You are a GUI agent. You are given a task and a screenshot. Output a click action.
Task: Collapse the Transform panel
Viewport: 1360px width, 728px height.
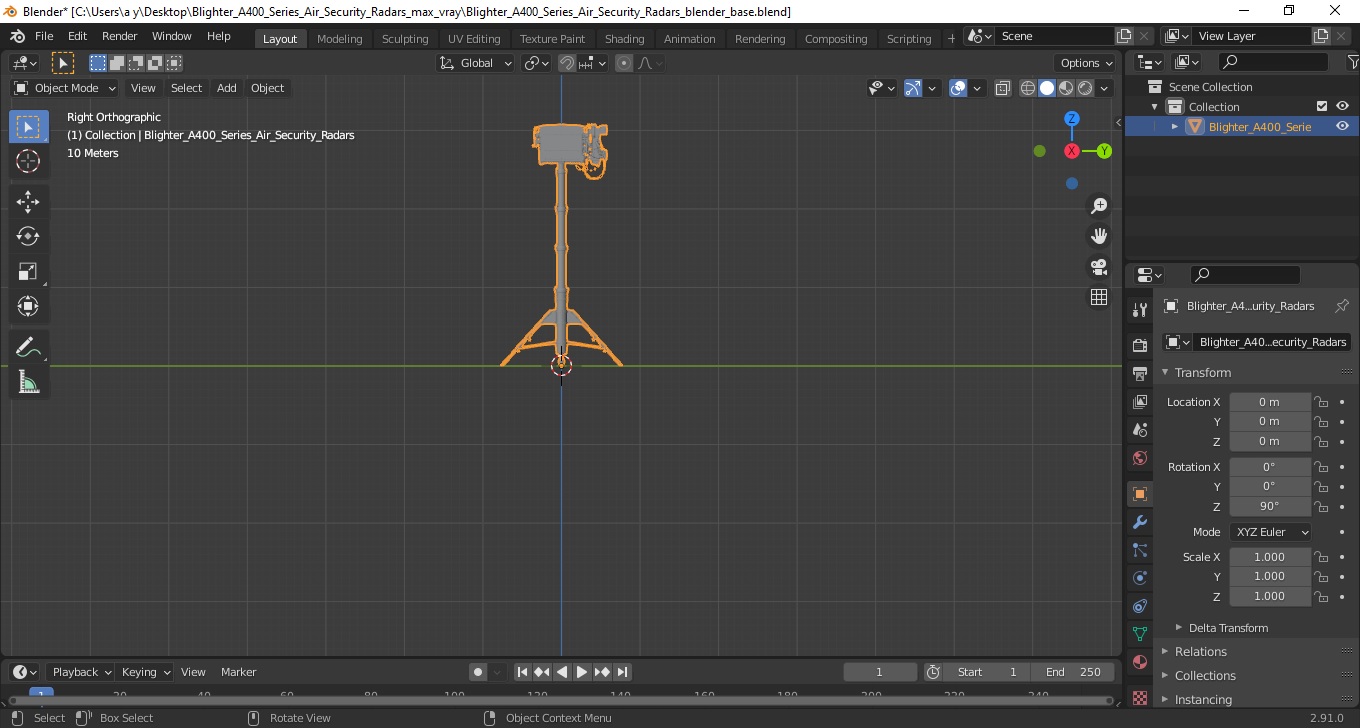tap(1203, 373)
